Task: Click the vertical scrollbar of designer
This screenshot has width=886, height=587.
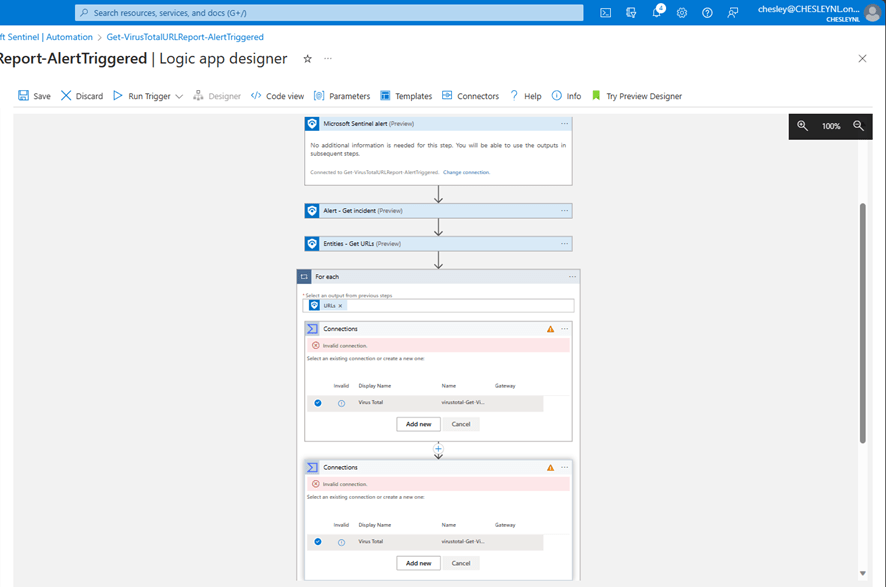Action: pos(863,320)
